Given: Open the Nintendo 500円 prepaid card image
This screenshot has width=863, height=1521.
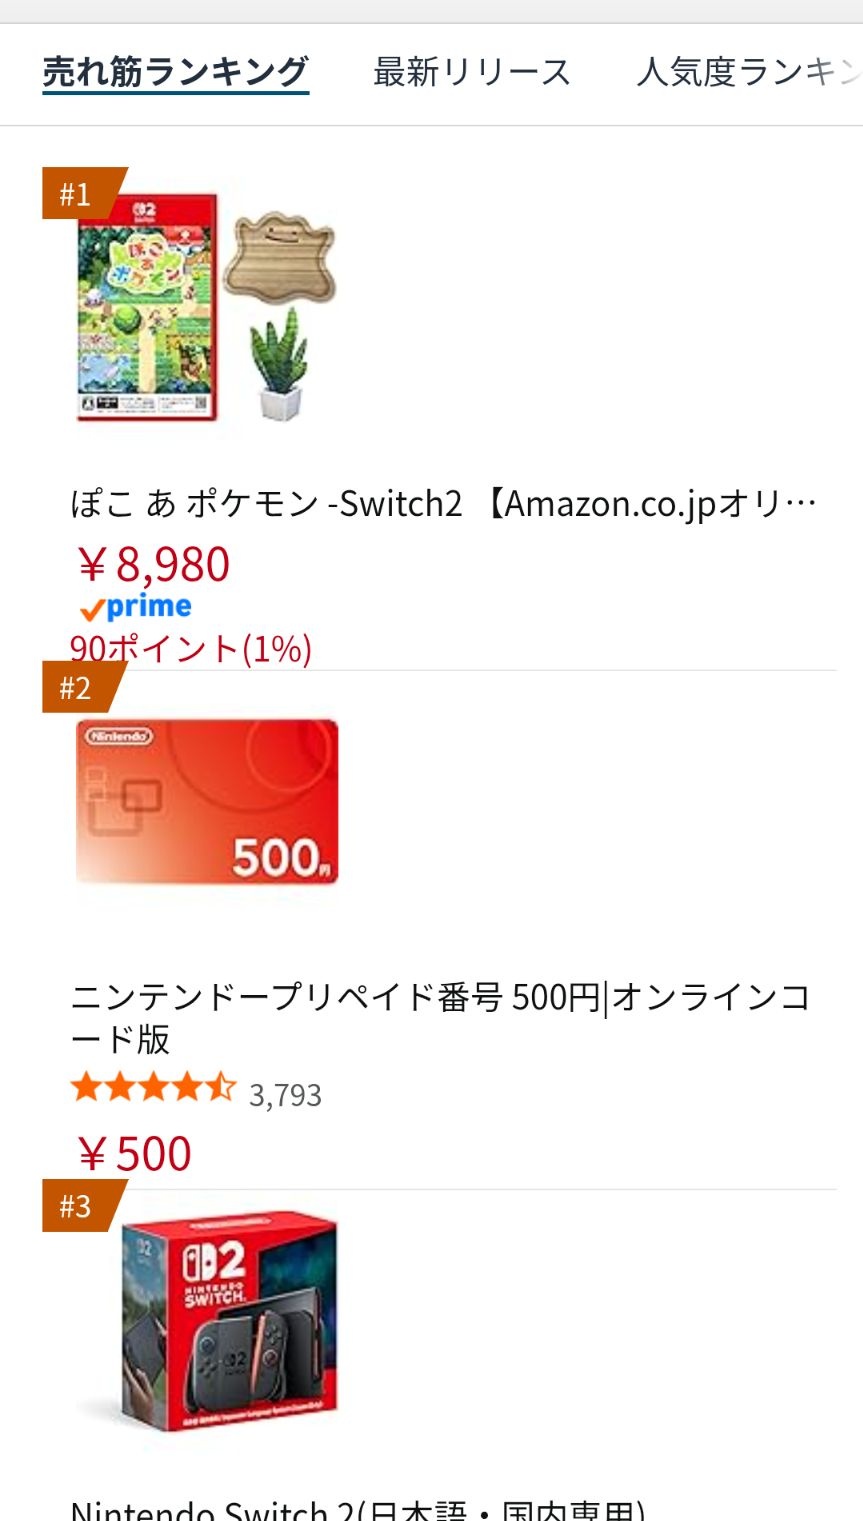Looking at the screenshot, I should point(207,802).
